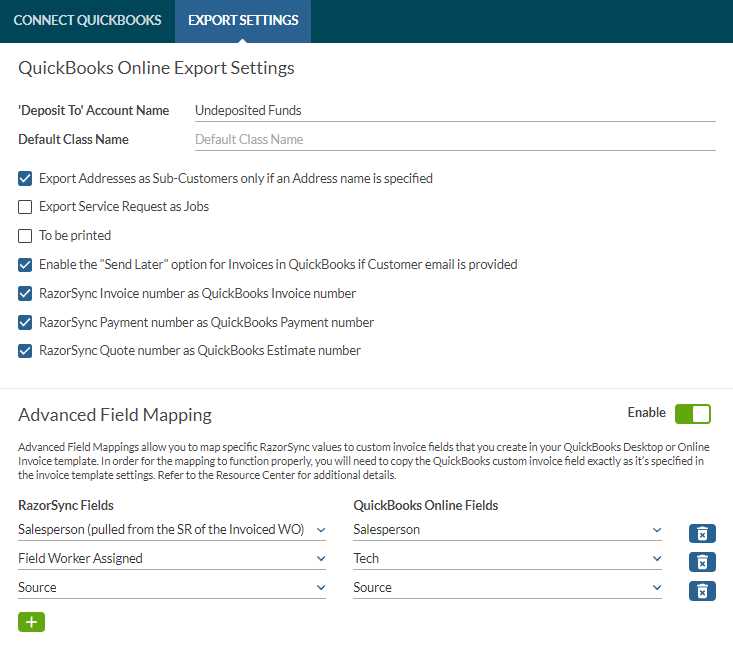Select the Advanced Field Mapping heading
The image size is (733, 651).
tap(115, 415)
